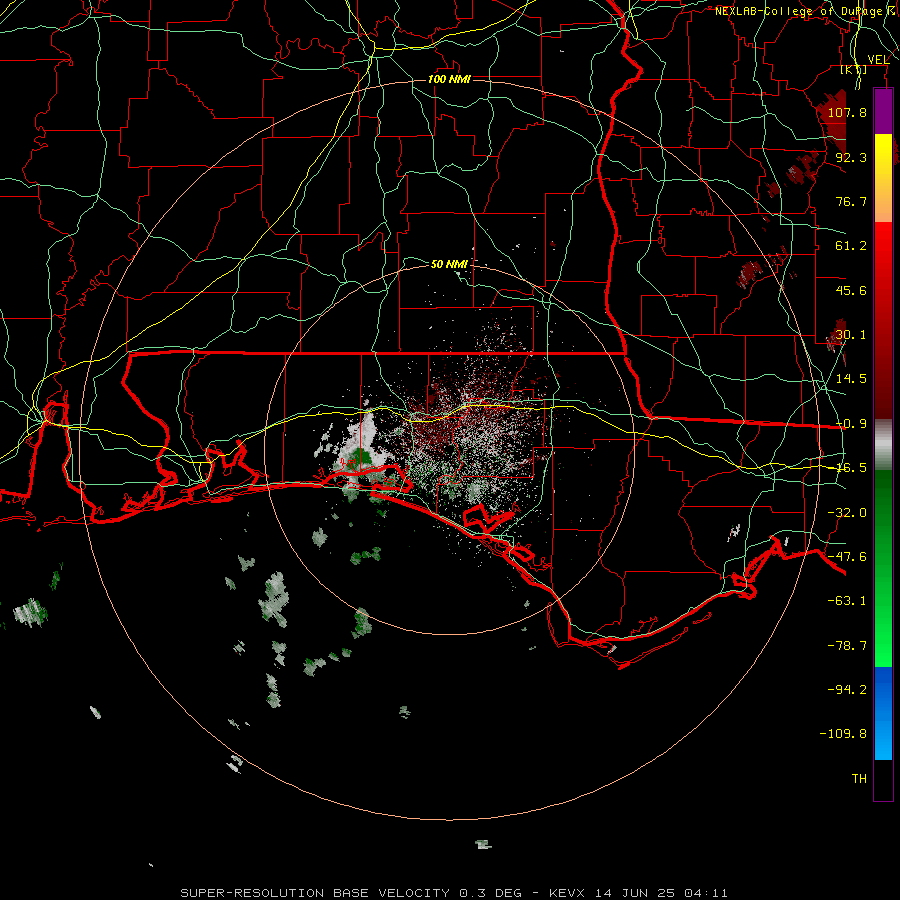The height and width of the screenshot is (900, 900).
Task: Click the TH threshold label
Action: [859, 778]
